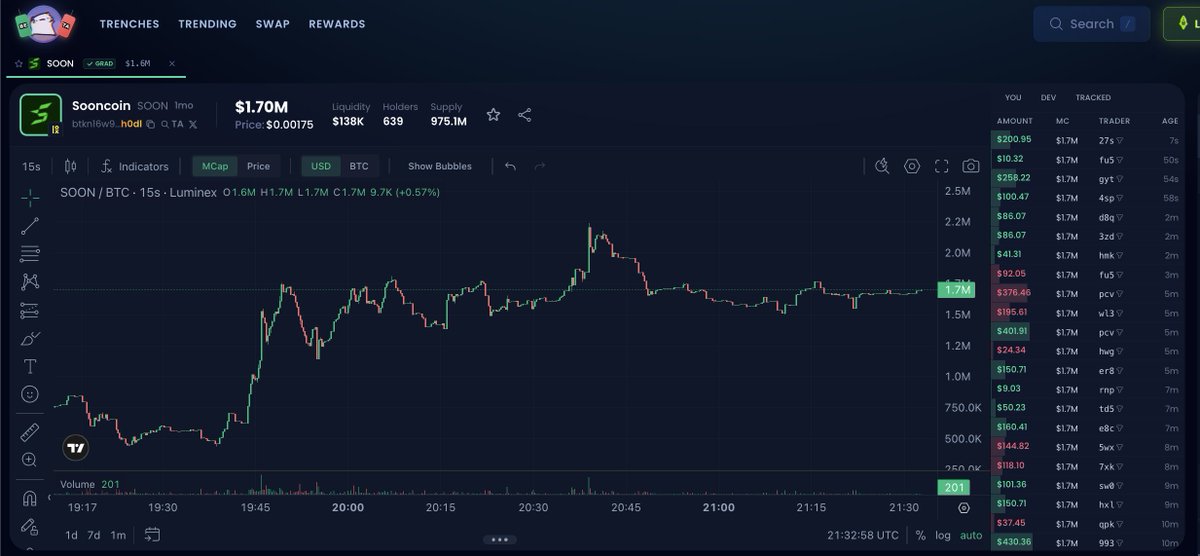
Task: Click the site logo mascot
Action: tap(43, 24)
